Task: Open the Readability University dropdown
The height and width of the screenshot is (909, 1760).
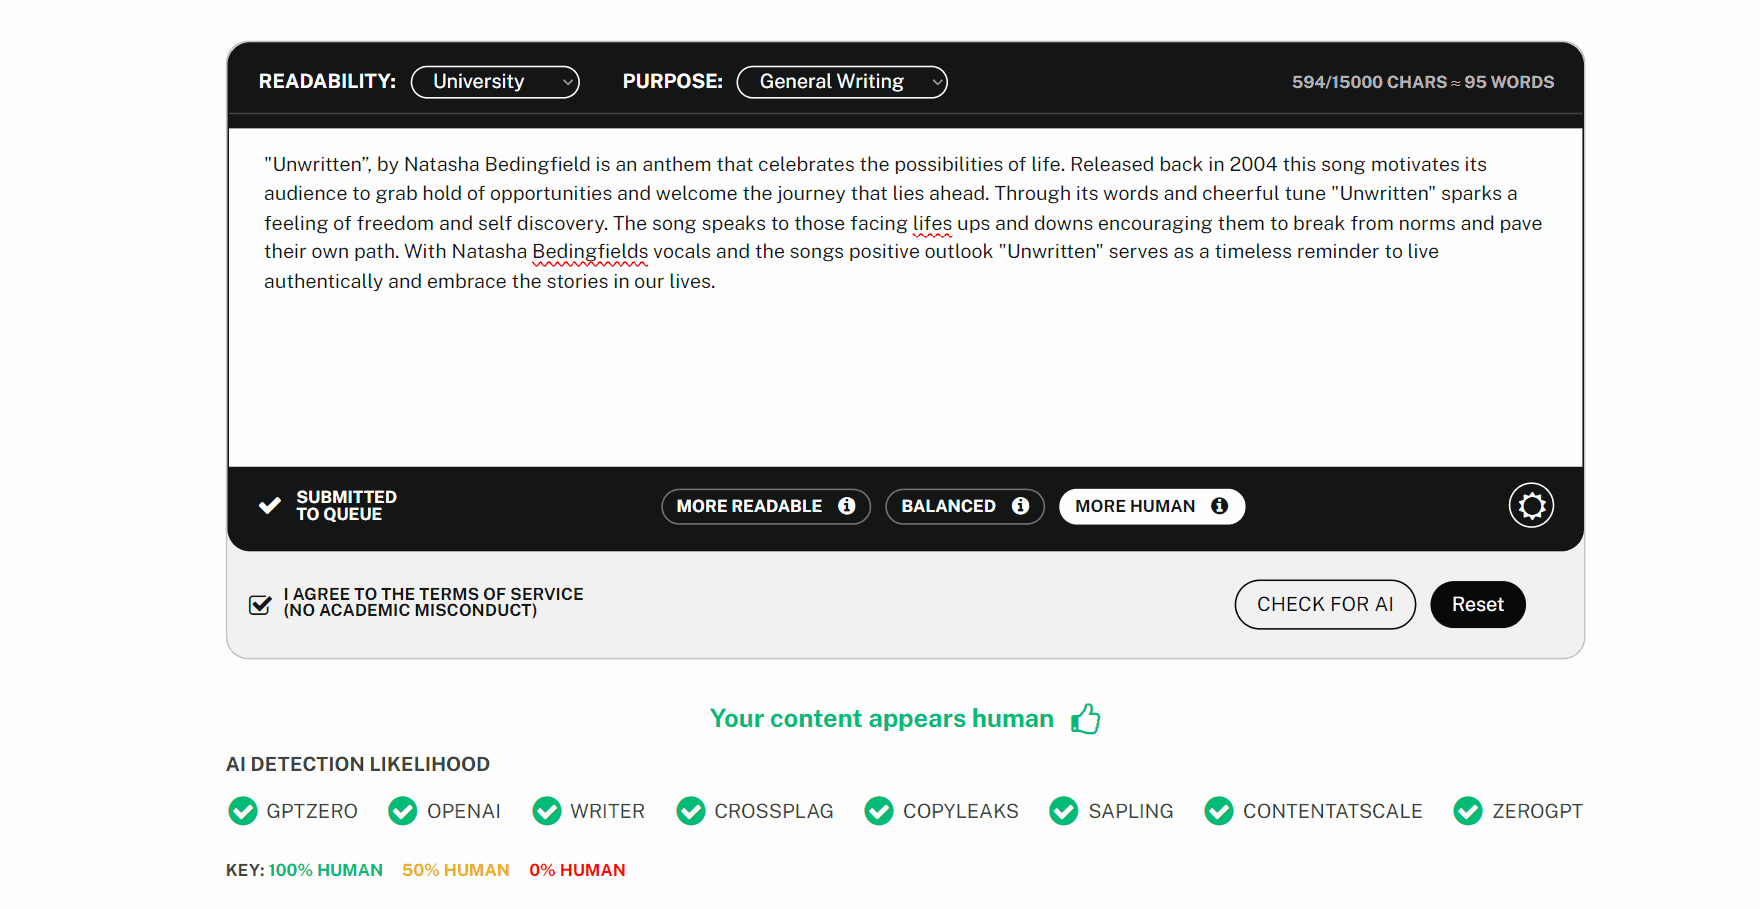Action: coord(495,82)
